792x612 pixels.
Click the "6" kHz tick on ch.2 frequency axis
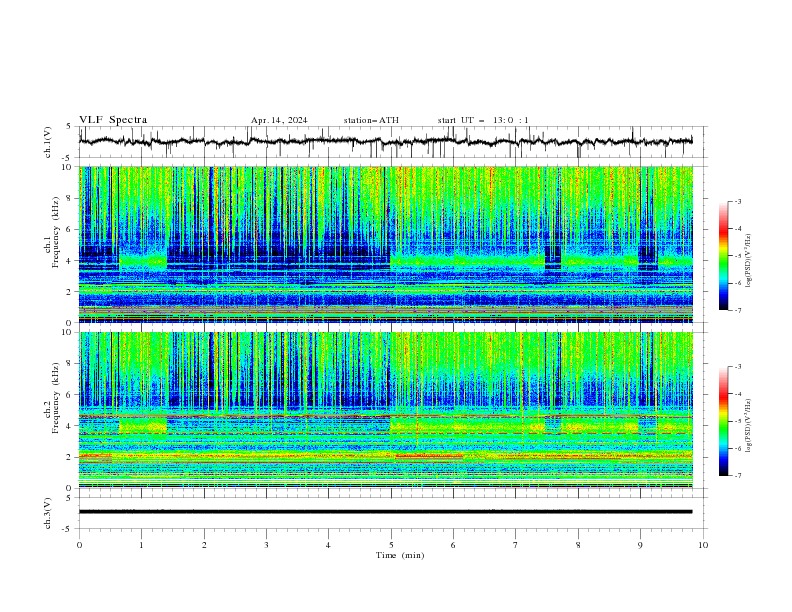coord(71,395)
